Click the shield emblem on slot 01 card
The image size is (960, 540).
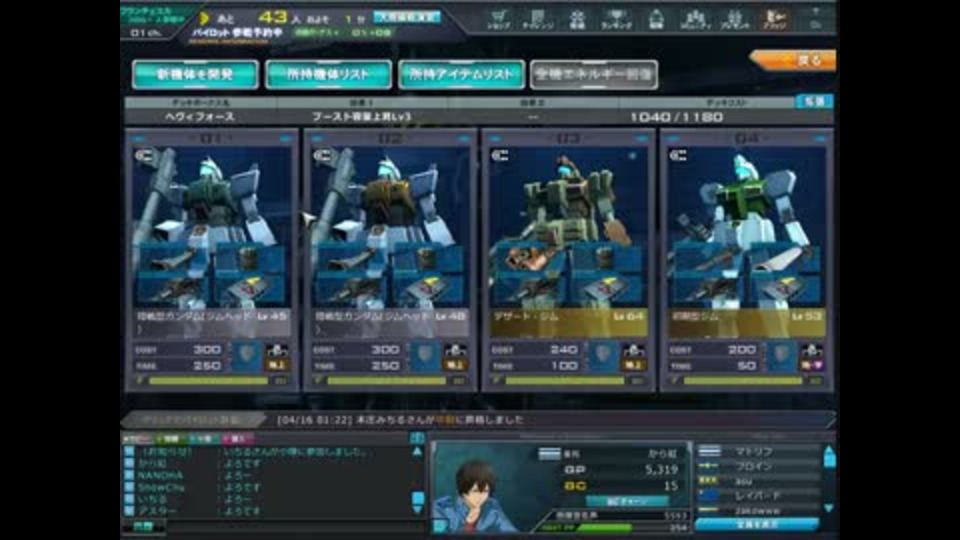(x=246, y=356)
